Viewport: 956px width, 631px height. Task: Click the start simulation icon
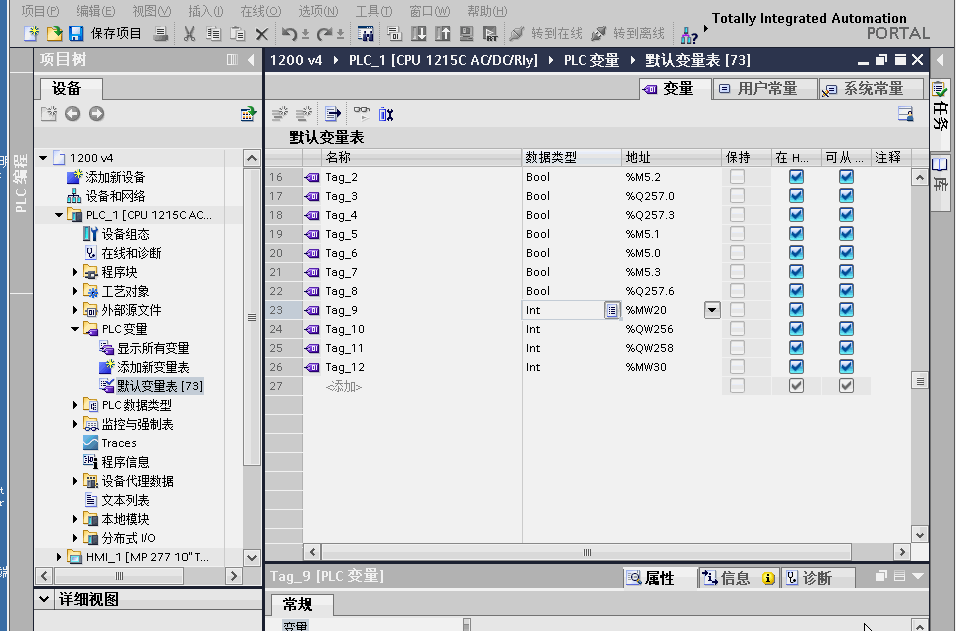pyautogui.click(x=466, y=34)
